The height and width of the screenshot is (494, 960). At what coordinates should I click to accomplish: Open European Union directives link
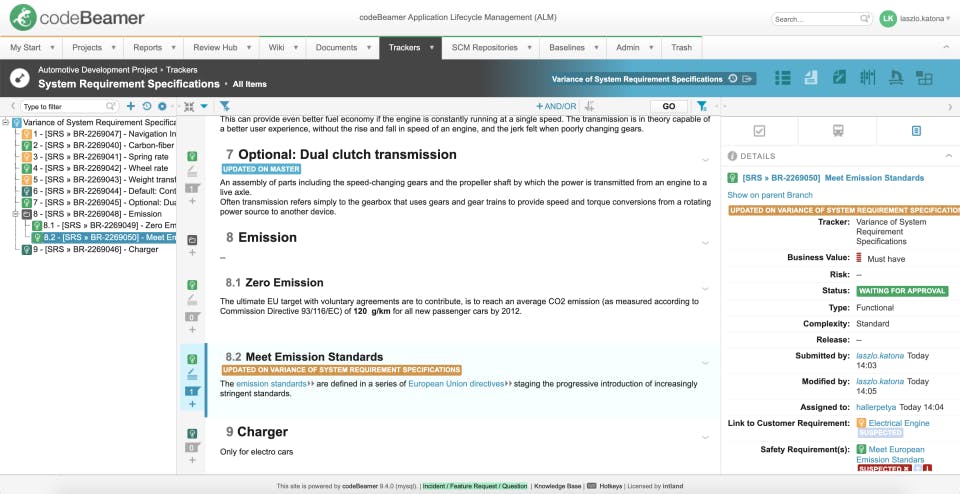coord(456,384)
